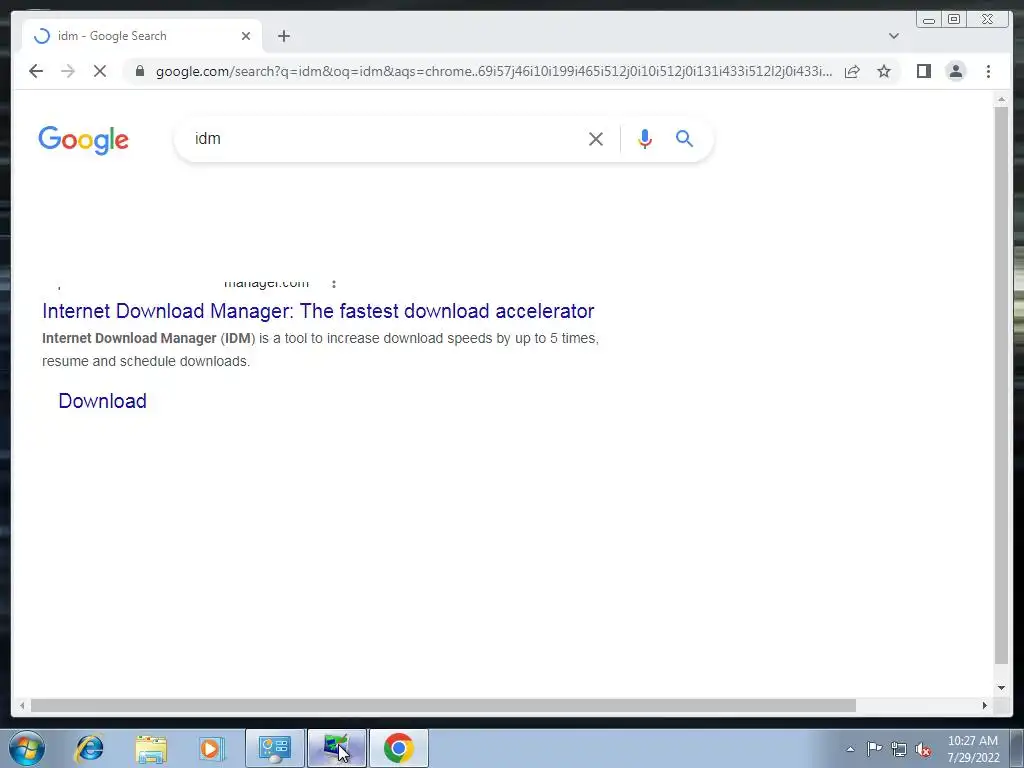The width and height of the screenshot is (1024, 768).
Task: Show hidden system tray icons
Action: (850, 749)
